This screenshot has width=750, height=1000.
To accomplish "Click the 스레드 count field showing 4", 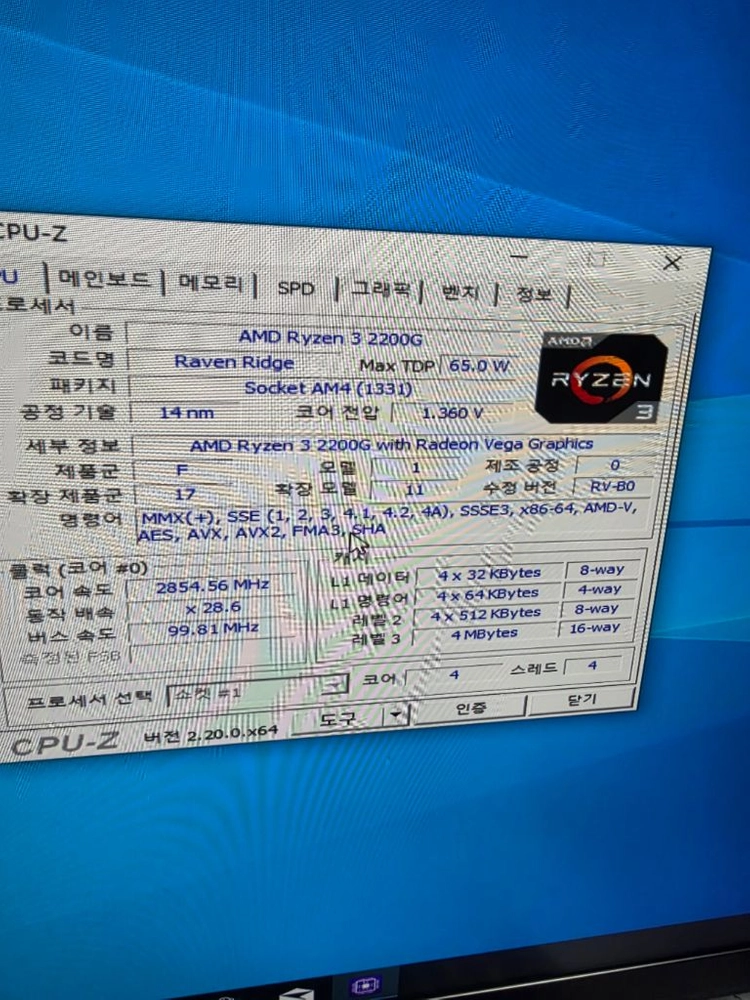I will (592, 665).
